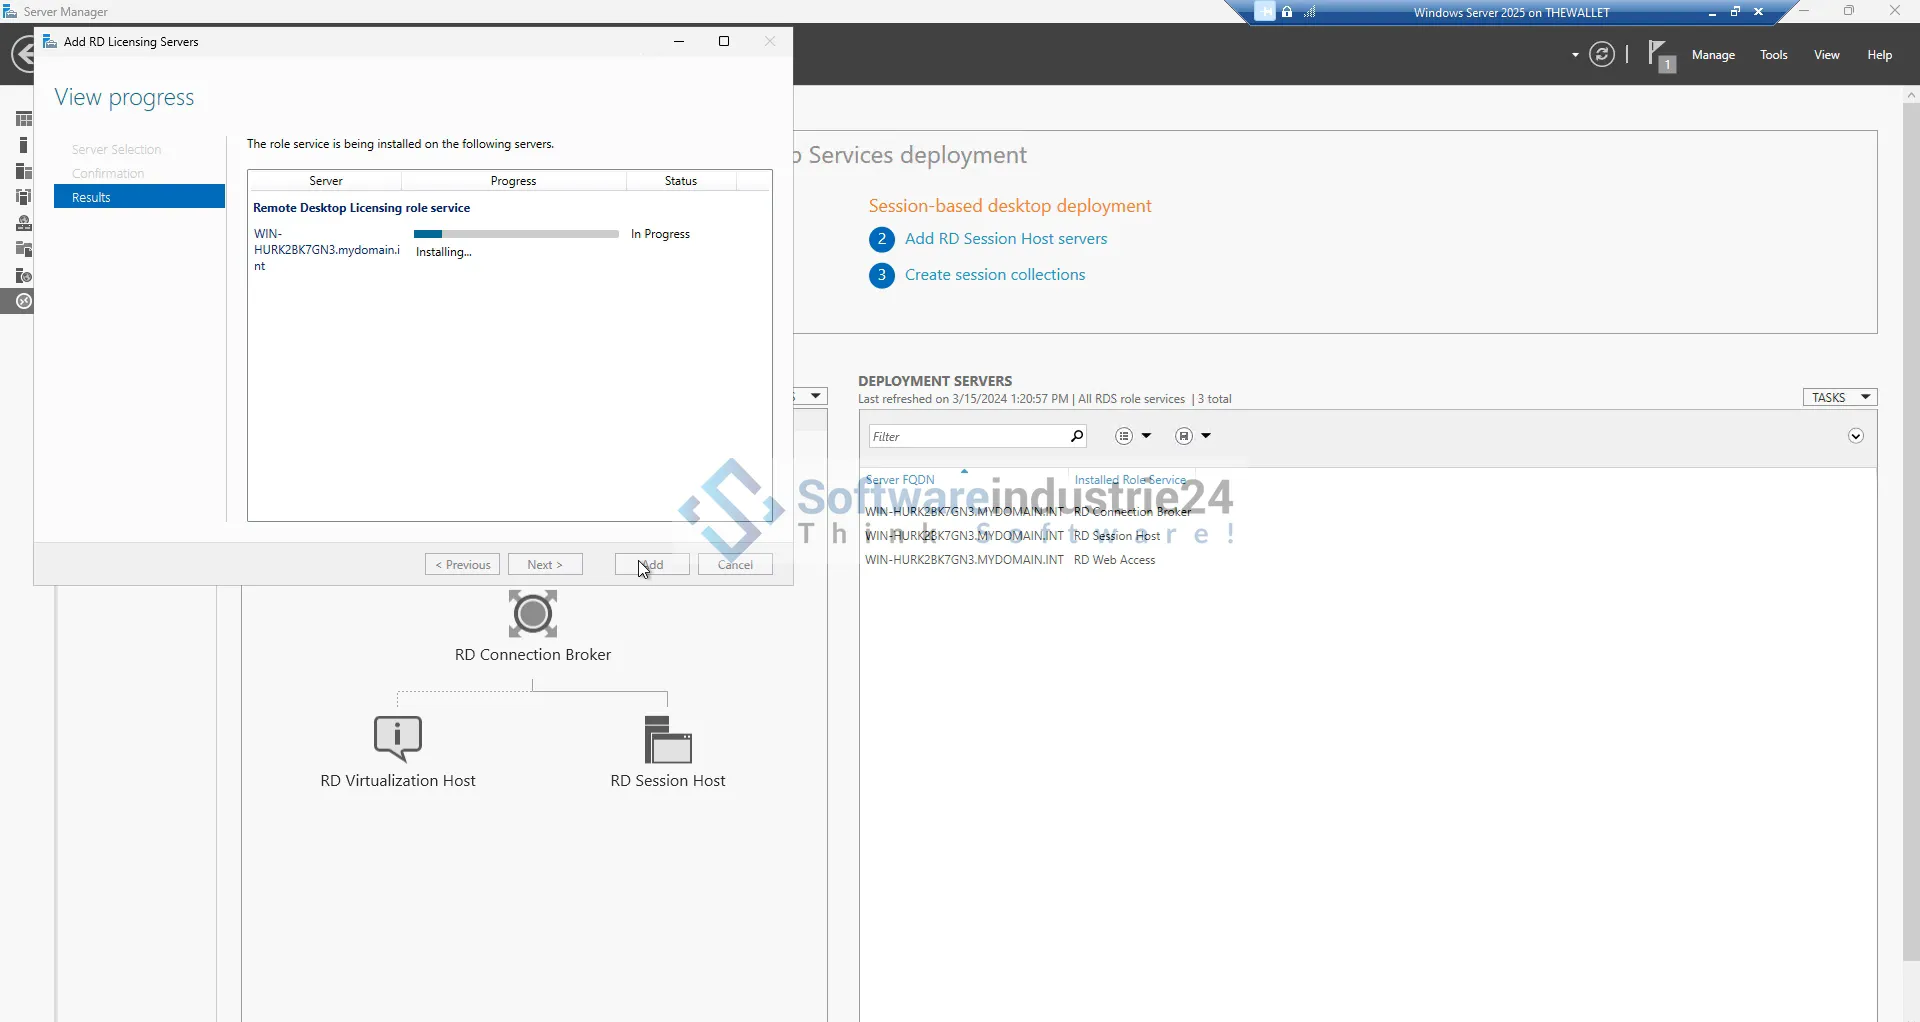This screenshot has height=1022, width=1920.
Task: Click the RD Virtualization Host icon
Action: 398,739
